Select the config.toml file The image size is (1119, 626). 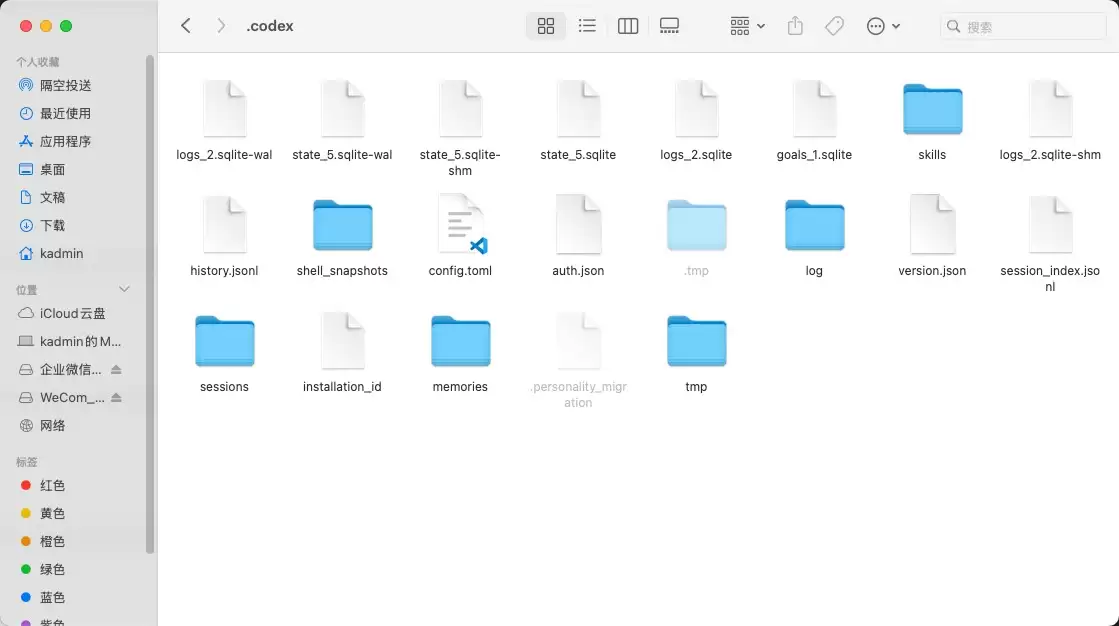coord(460,236)
